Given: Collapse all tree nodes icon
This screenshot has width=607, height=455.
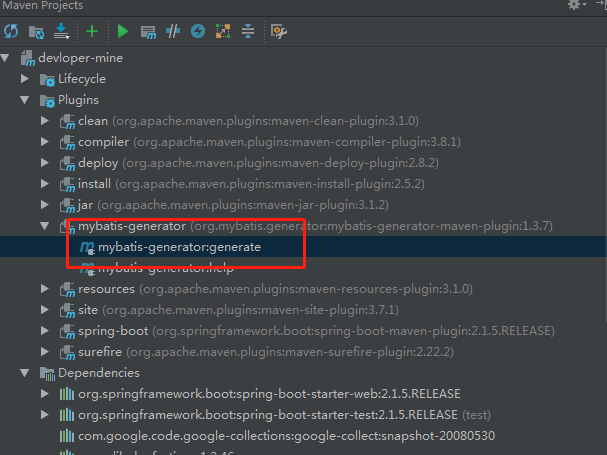Looking at the screenshot, I should (248, 31).
